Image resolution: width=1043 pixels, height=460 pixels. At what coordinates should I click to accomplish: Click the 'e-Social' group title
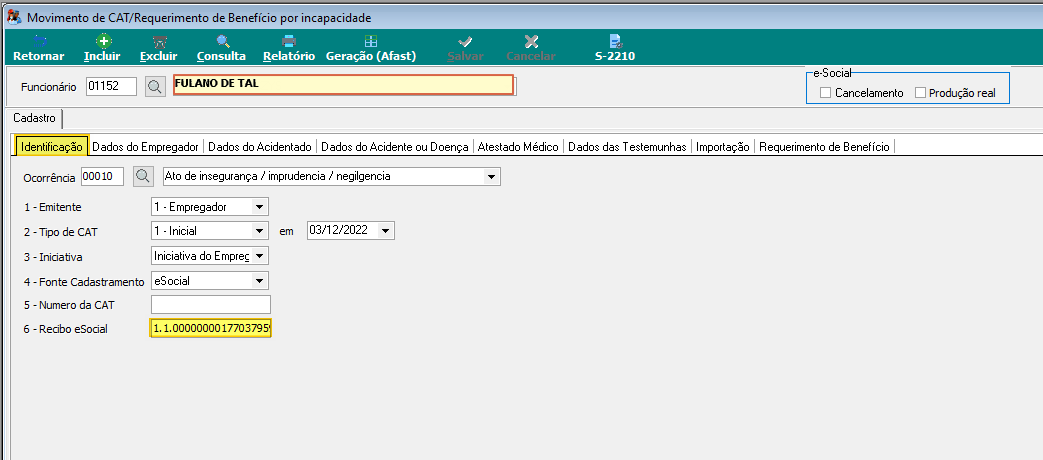coord(832,73)
